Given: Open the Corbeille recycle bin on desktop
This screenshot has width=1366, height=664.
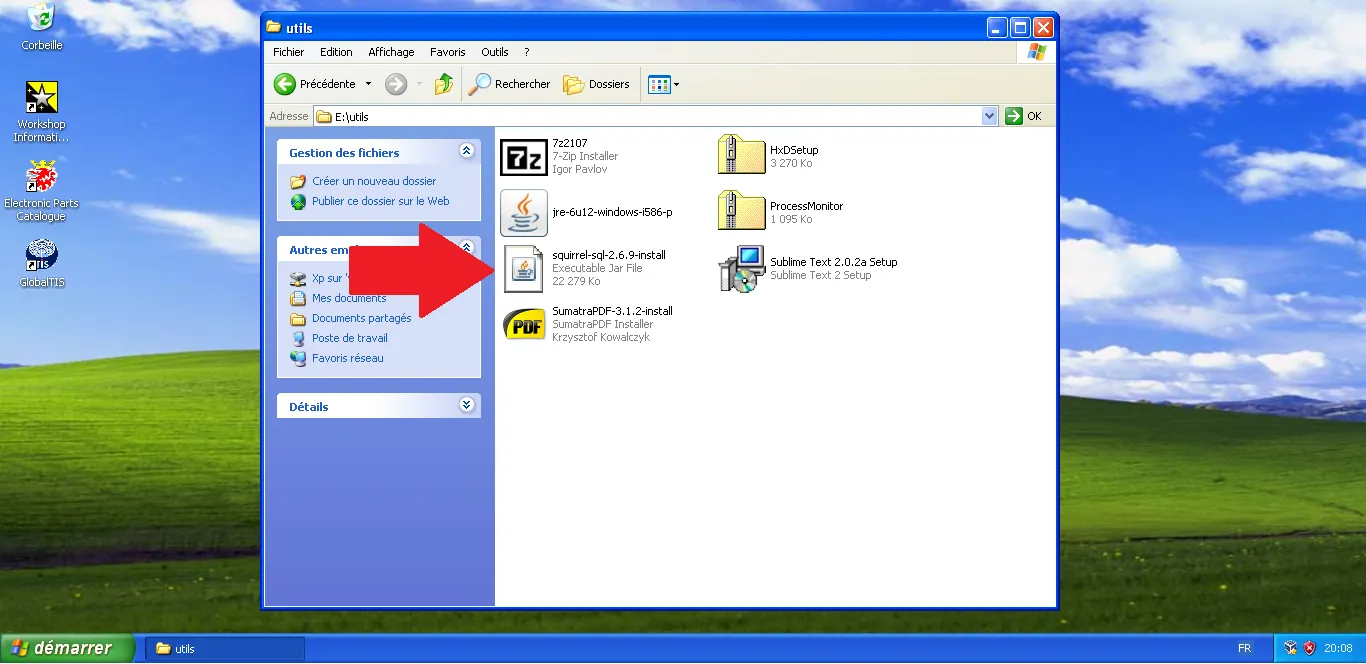Looking at the screenshot, I should point(42,18).
